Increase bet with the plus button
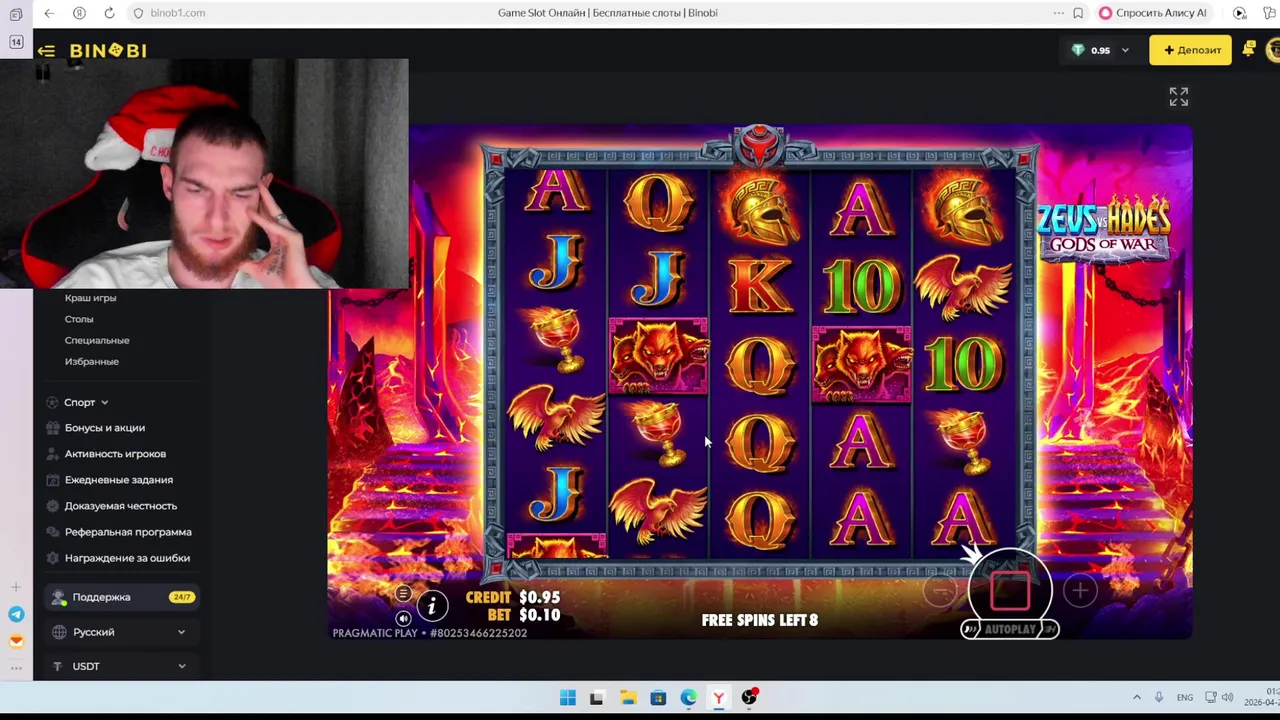 (x=1080, y=591)
